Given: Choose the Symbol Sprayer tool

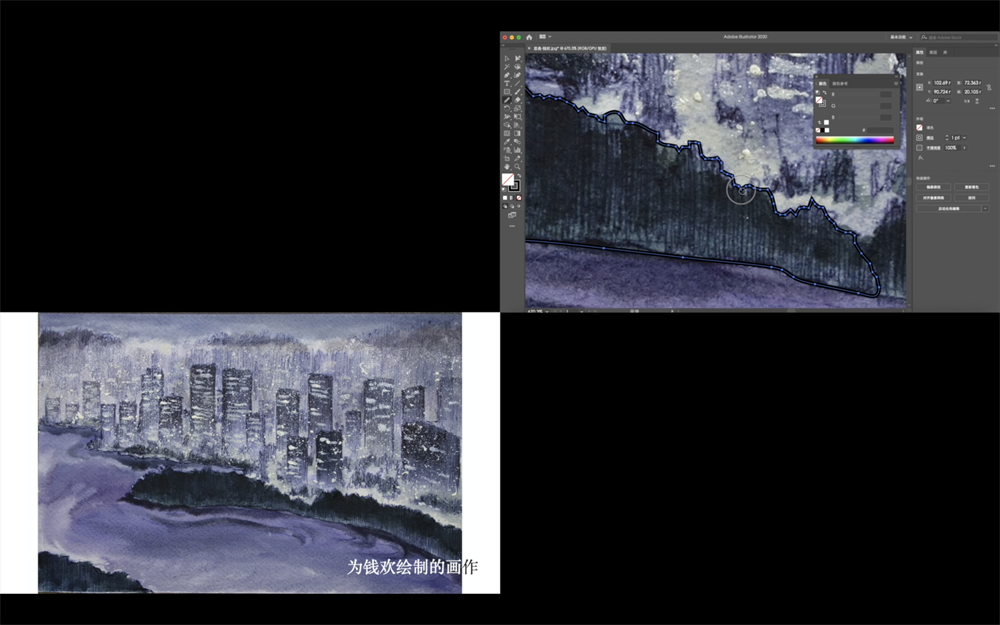Looking at the screenshot, I should [507, 150].
